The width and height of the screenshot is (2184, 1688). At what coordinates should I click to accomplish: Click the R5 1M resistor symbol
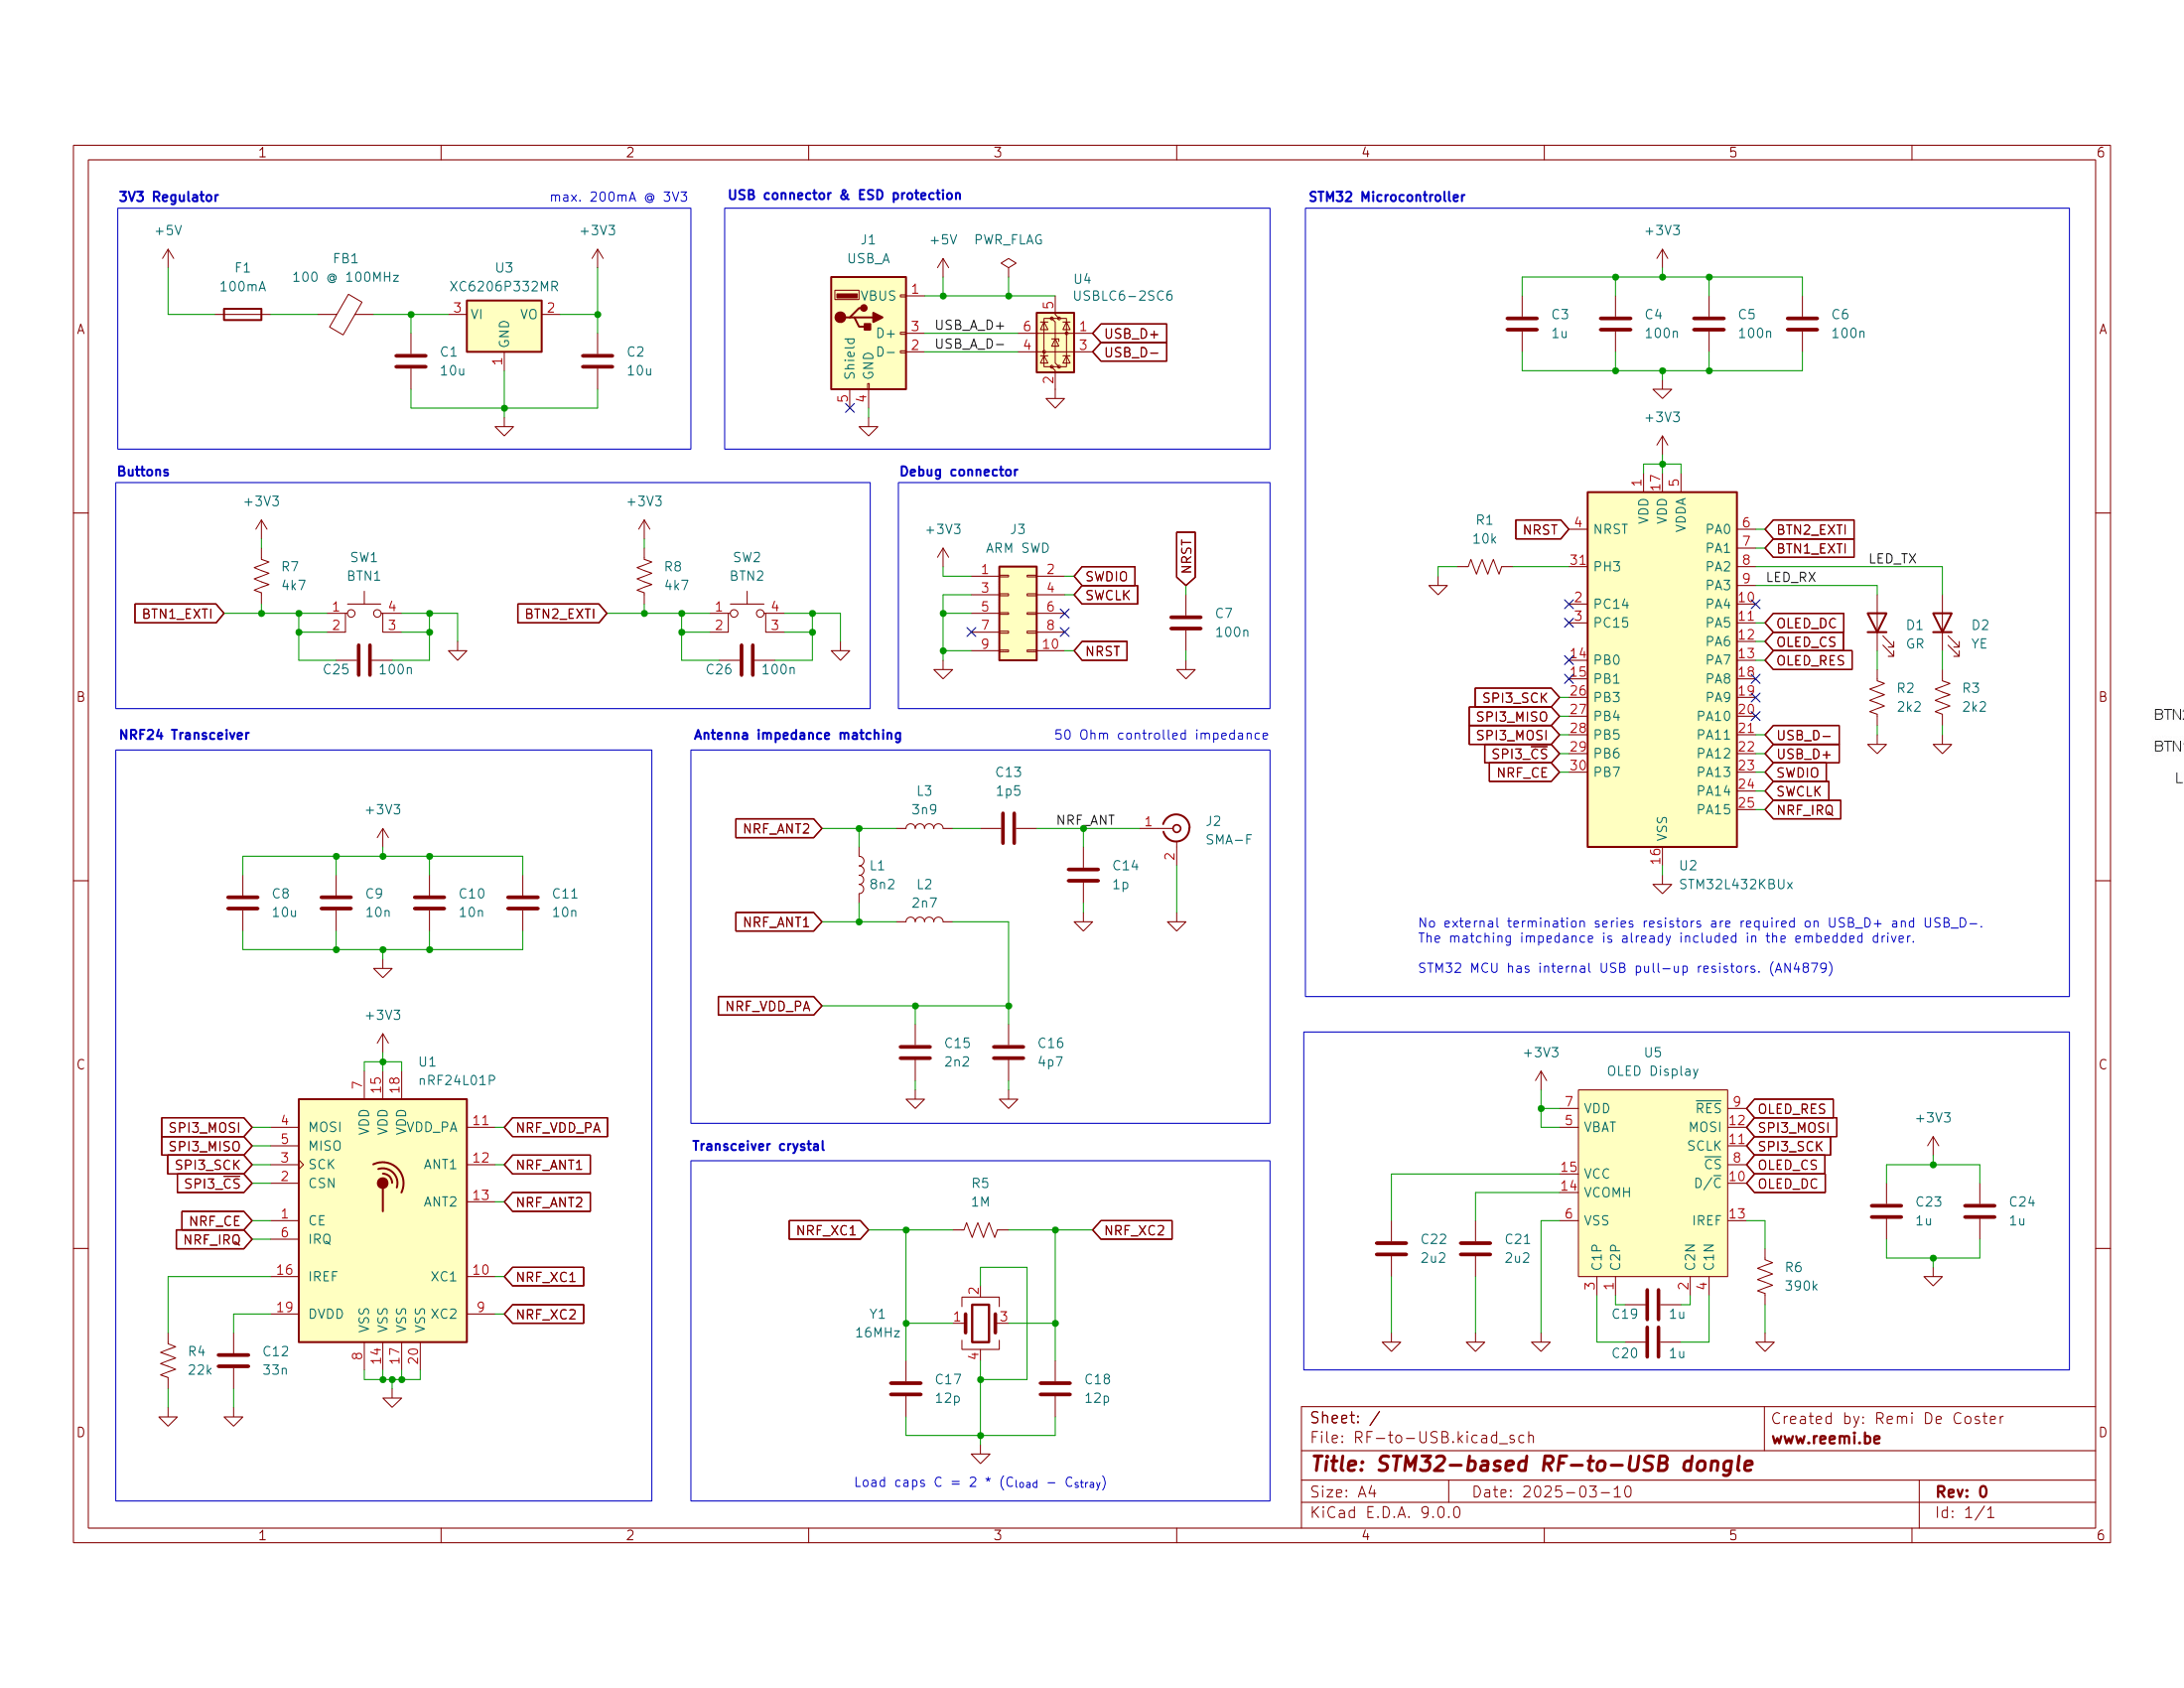(x=981, y=1230)
